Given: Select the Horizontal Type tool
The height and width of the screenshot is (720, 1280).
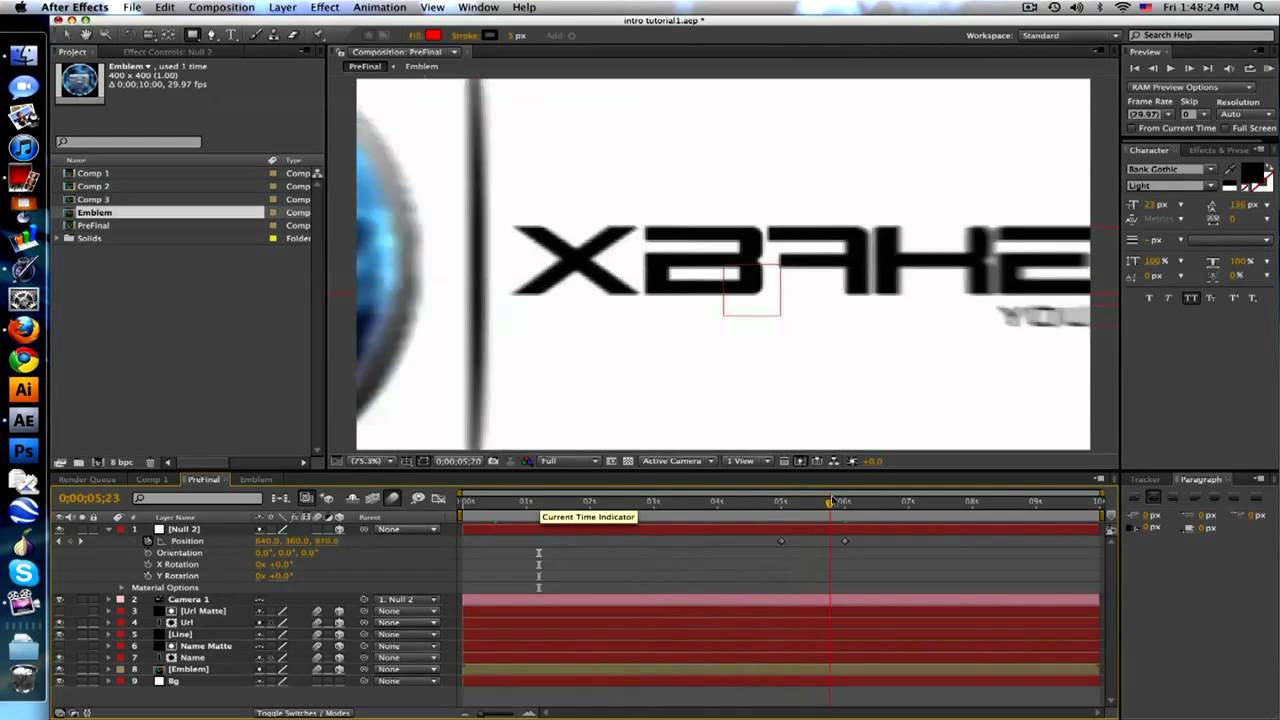Looking at the screenshot, I should click(230, 35).
